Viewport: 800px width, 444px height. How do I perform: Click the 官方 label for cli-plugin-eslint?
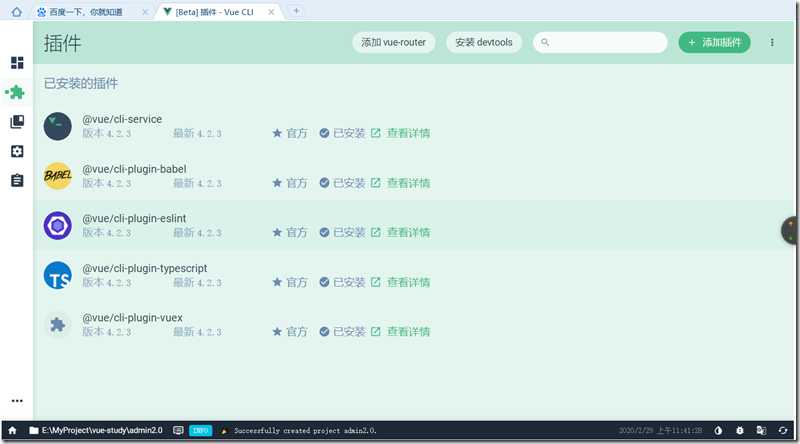tap(296, 232)
